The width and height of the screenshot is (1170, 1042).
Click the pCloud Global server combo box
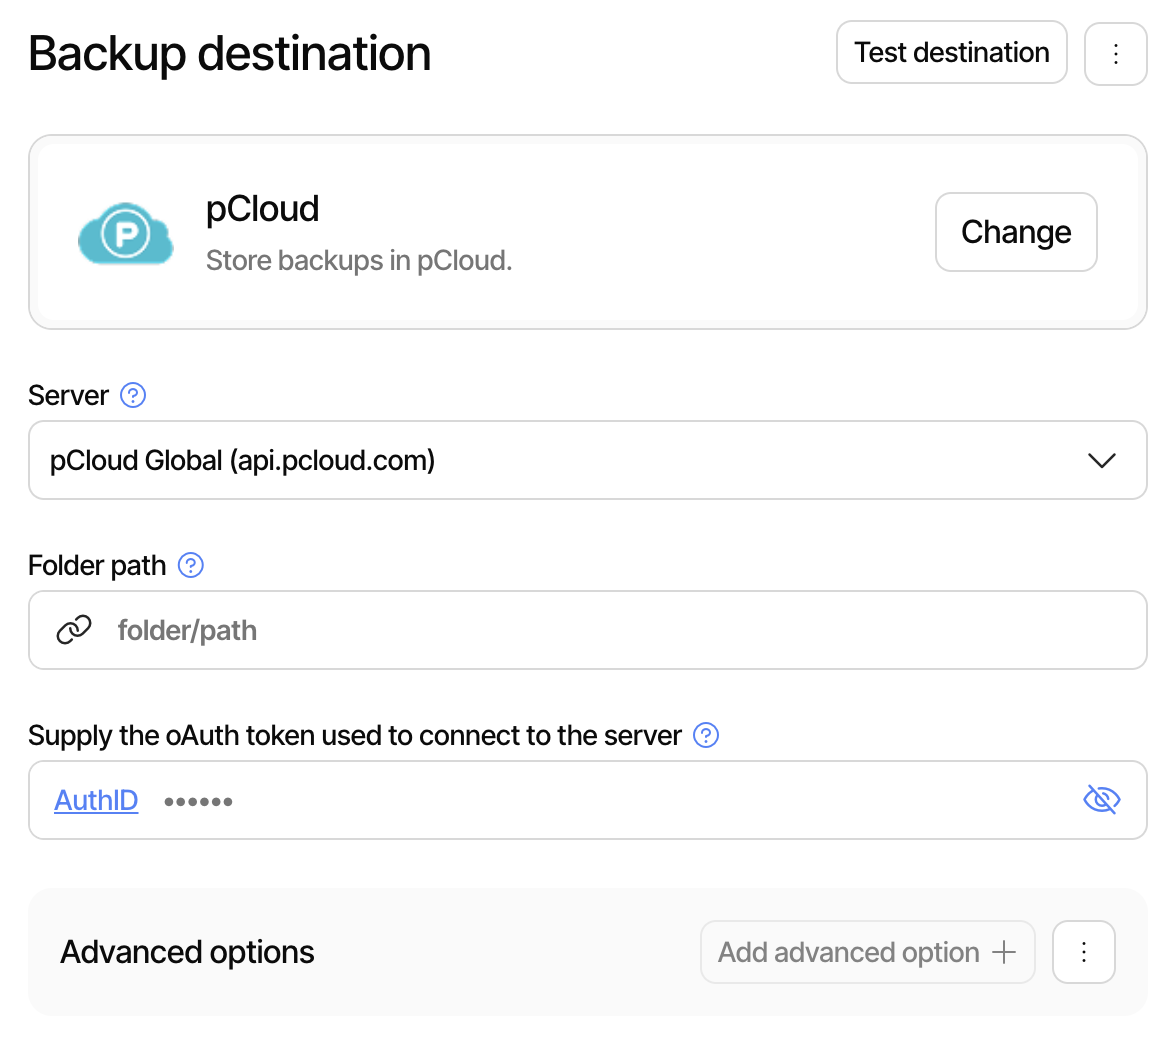[587, 460]
